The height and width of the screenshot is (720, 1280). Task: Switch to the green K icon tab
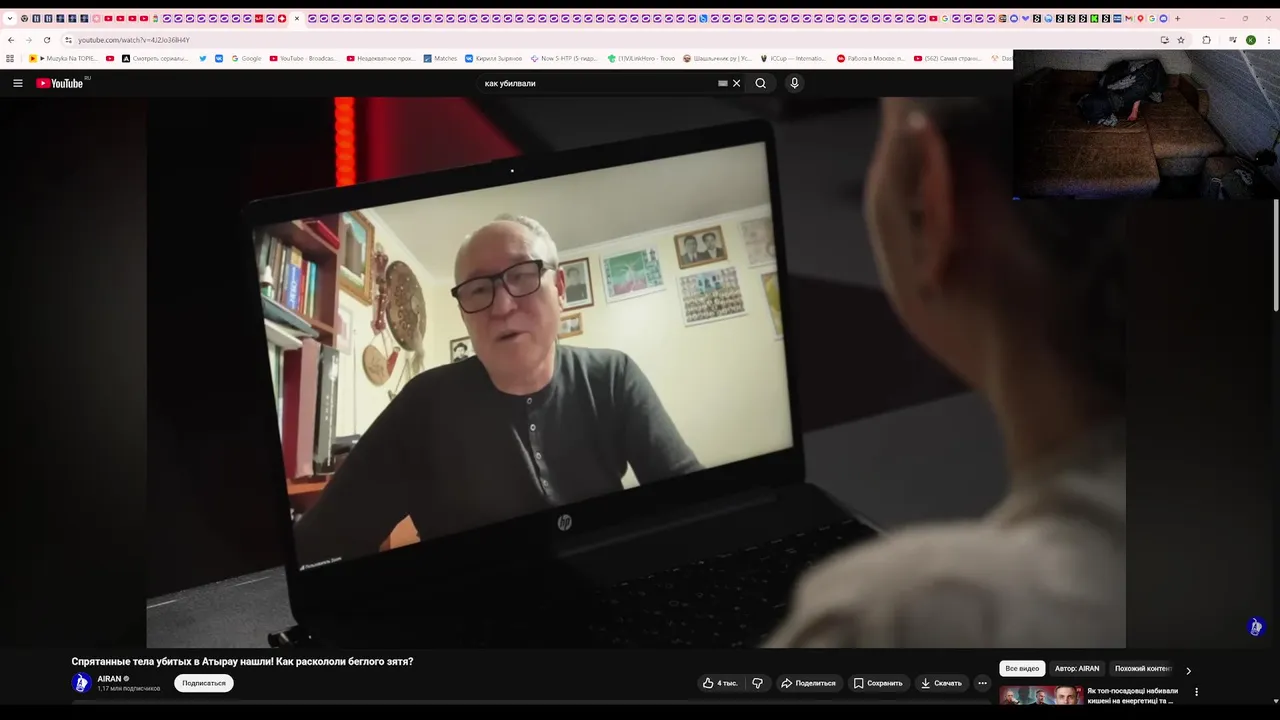[x=1095, y=18]
